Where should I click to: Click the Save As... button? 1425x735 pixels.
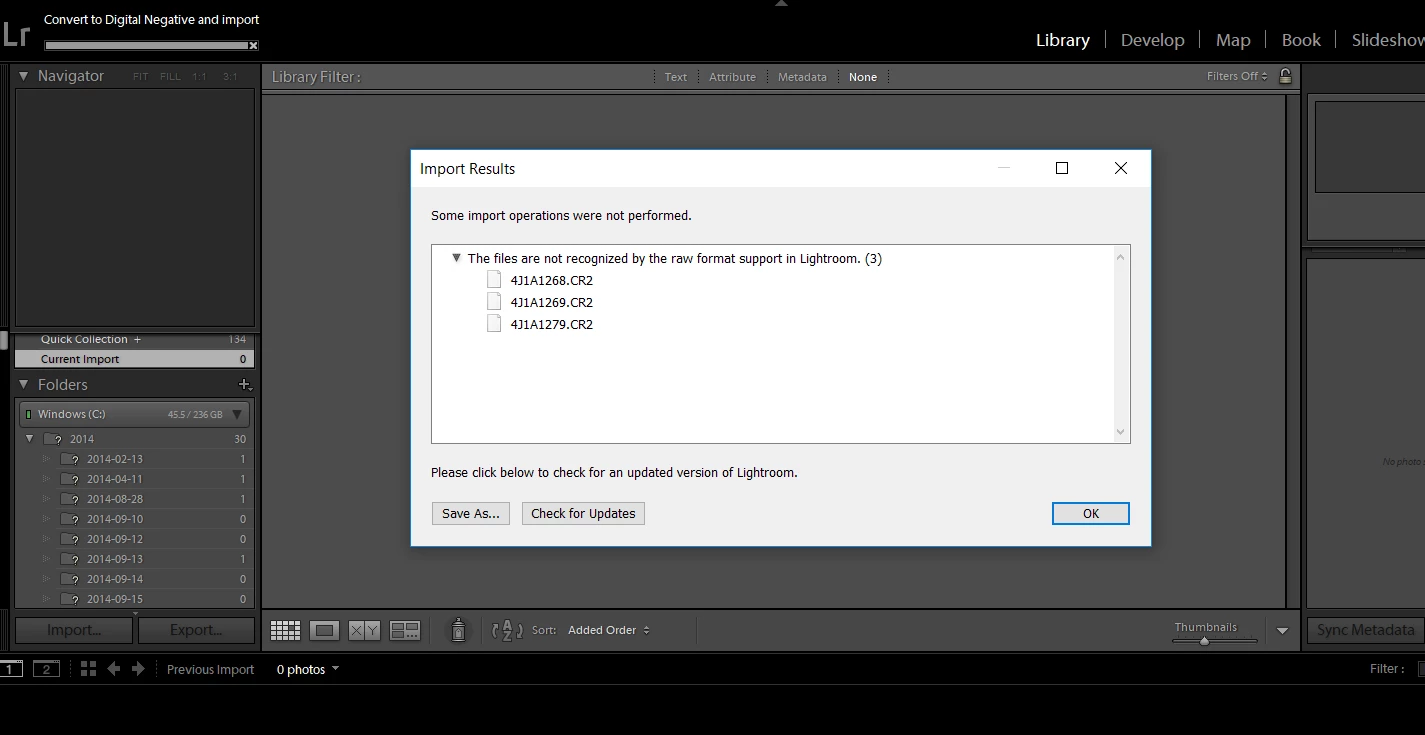click(x=471, y=513)
